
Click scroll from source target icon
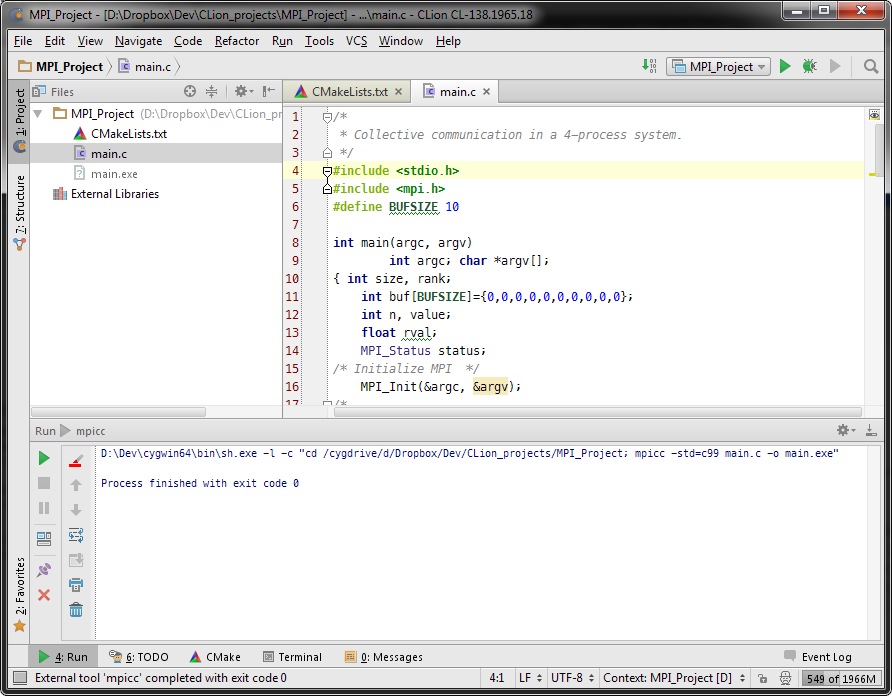point(190,91)
